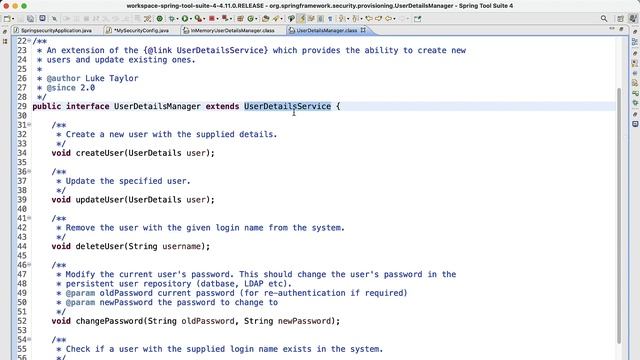The width and height of the screenshot is (640, 360).
Task: Click the vertical editor scrollbar thumb
Action: point(619,216)
